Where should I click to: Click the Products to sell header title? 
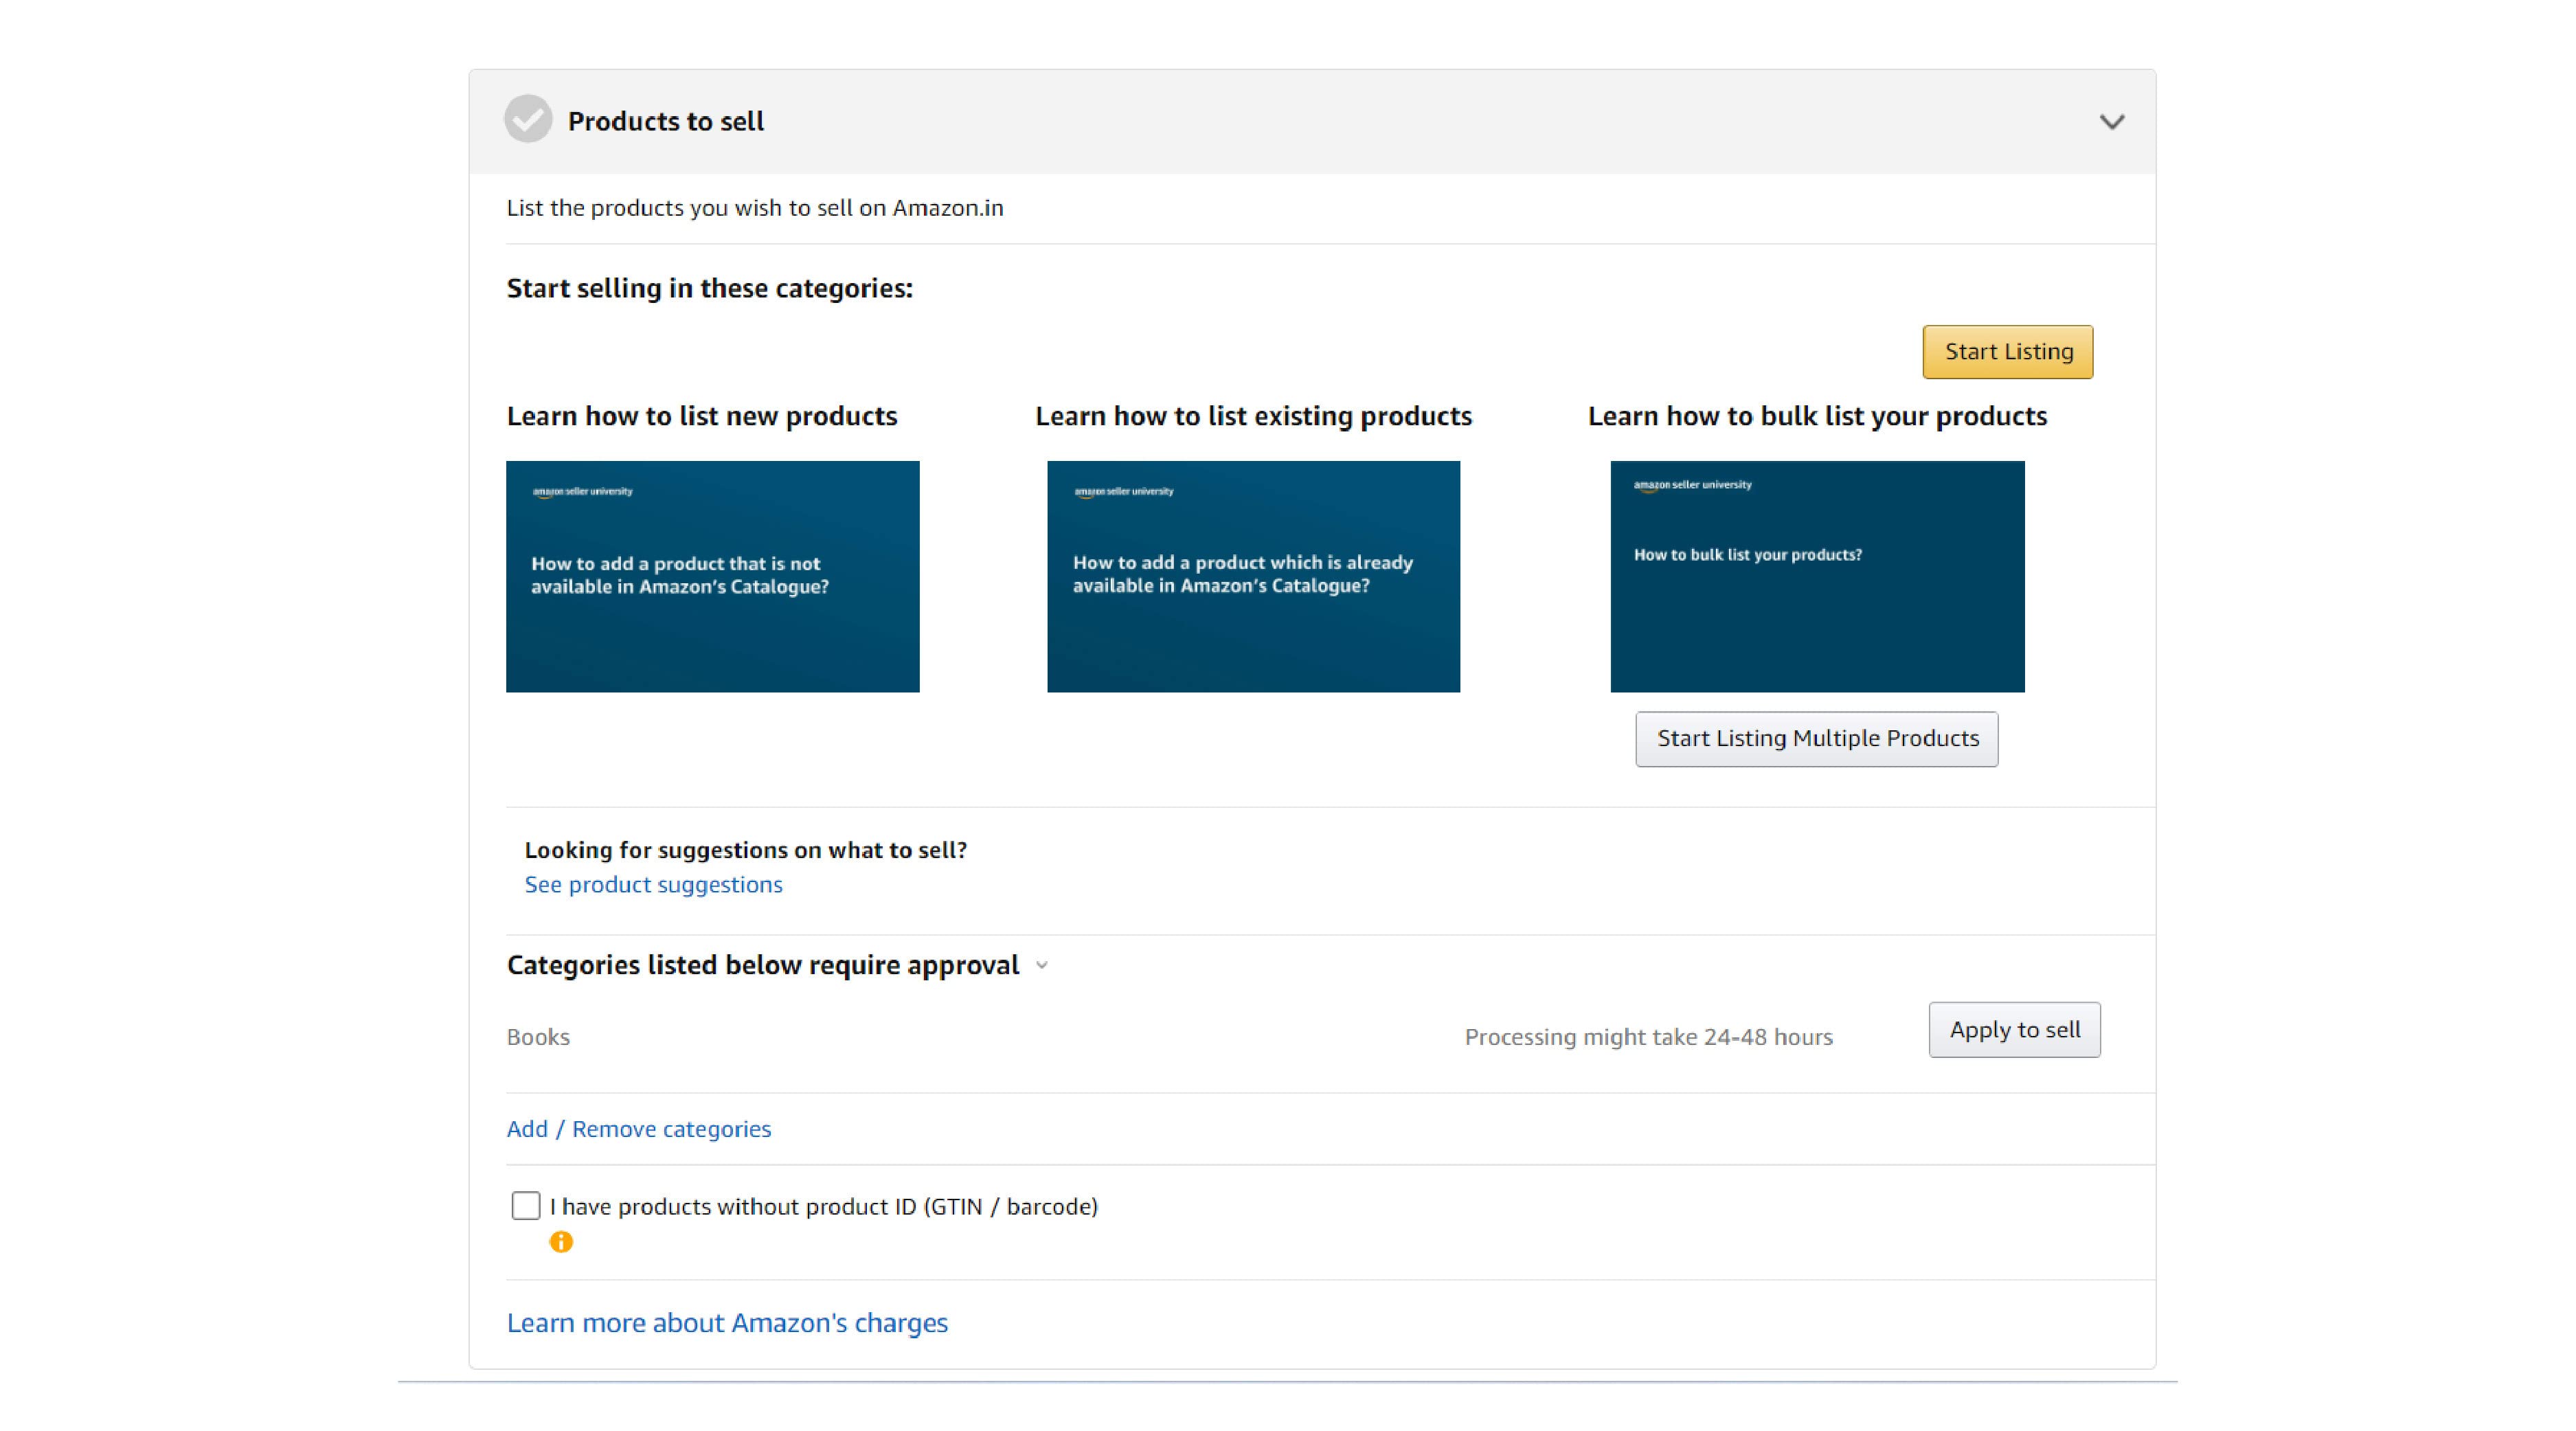tap(666, 122)
